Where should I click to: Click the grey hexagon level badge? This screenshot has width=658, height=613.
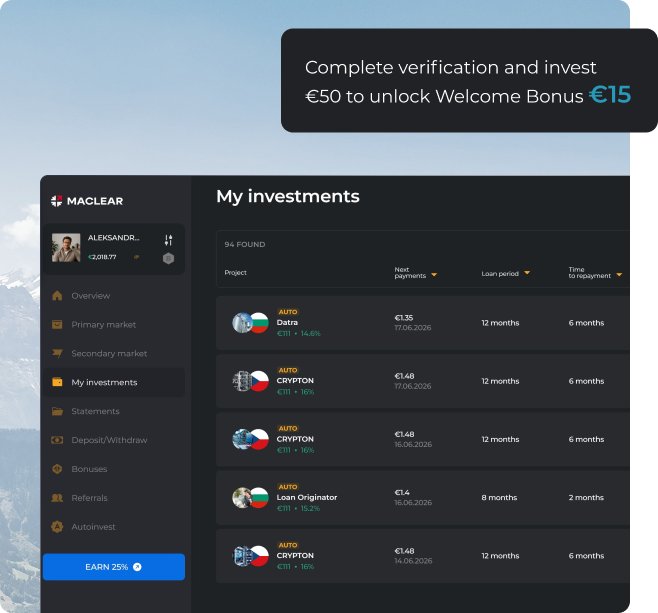point(168,258)
